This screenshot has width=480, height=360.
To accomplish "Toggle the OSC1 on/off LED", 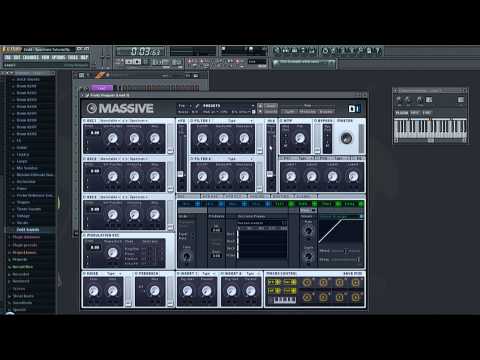I will click(85, 121).
